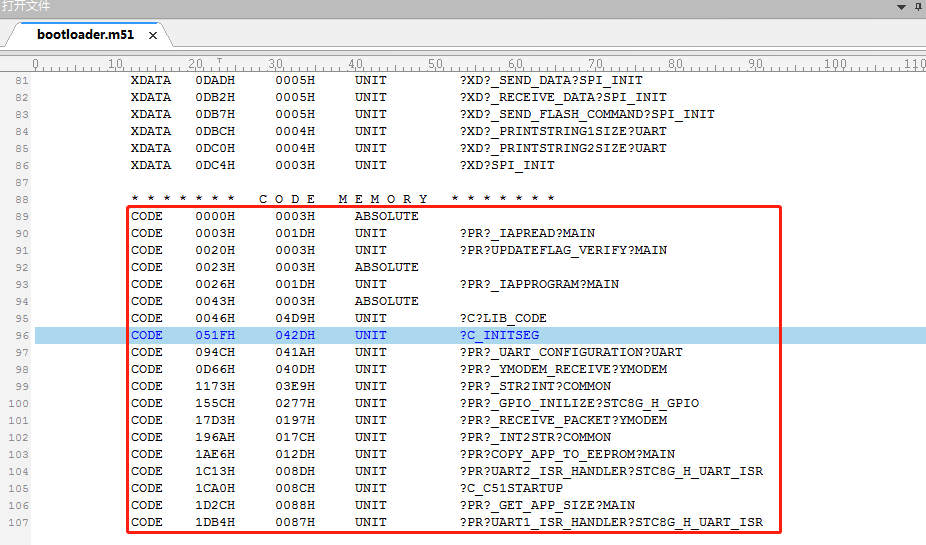Image resolution: width=926 pixels, height=545 pixels.
Task: Click the CODE MEMORY section header
Action: click(x=343, y=199)
